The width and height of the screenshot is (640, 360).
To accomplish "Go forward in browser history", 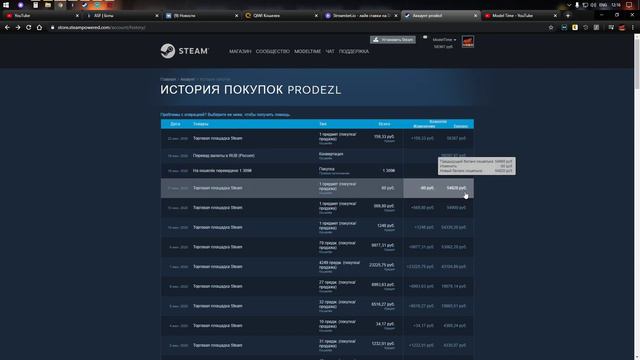I will [18, 27].
